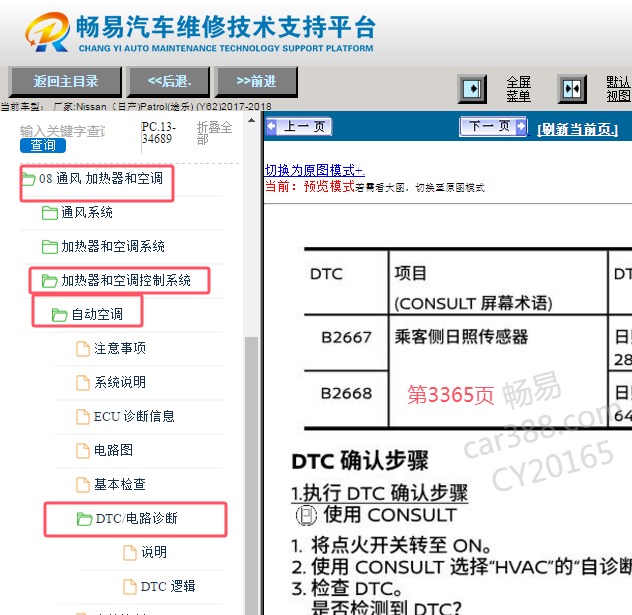Go to previous page 上一页
Image resolution: width=632 pixels, height=615 pixels.
[299, 127]
